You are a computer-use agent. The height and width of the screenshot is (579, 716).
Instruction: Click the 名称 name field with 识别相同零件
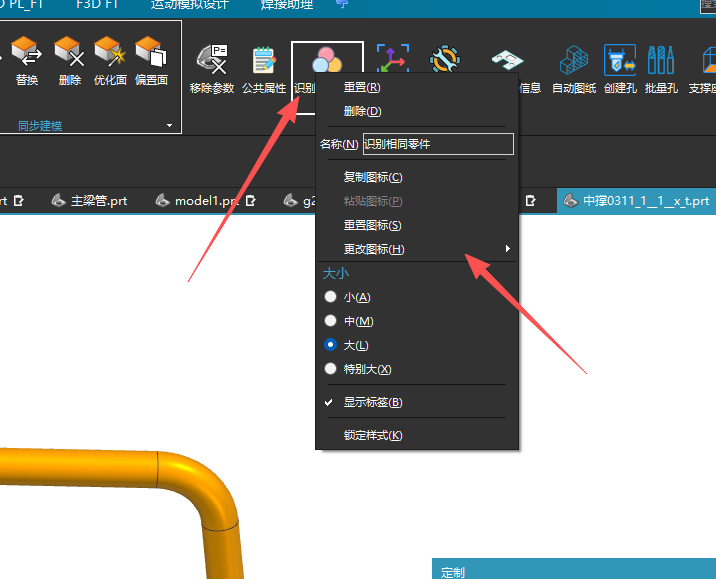pos(437,144)
